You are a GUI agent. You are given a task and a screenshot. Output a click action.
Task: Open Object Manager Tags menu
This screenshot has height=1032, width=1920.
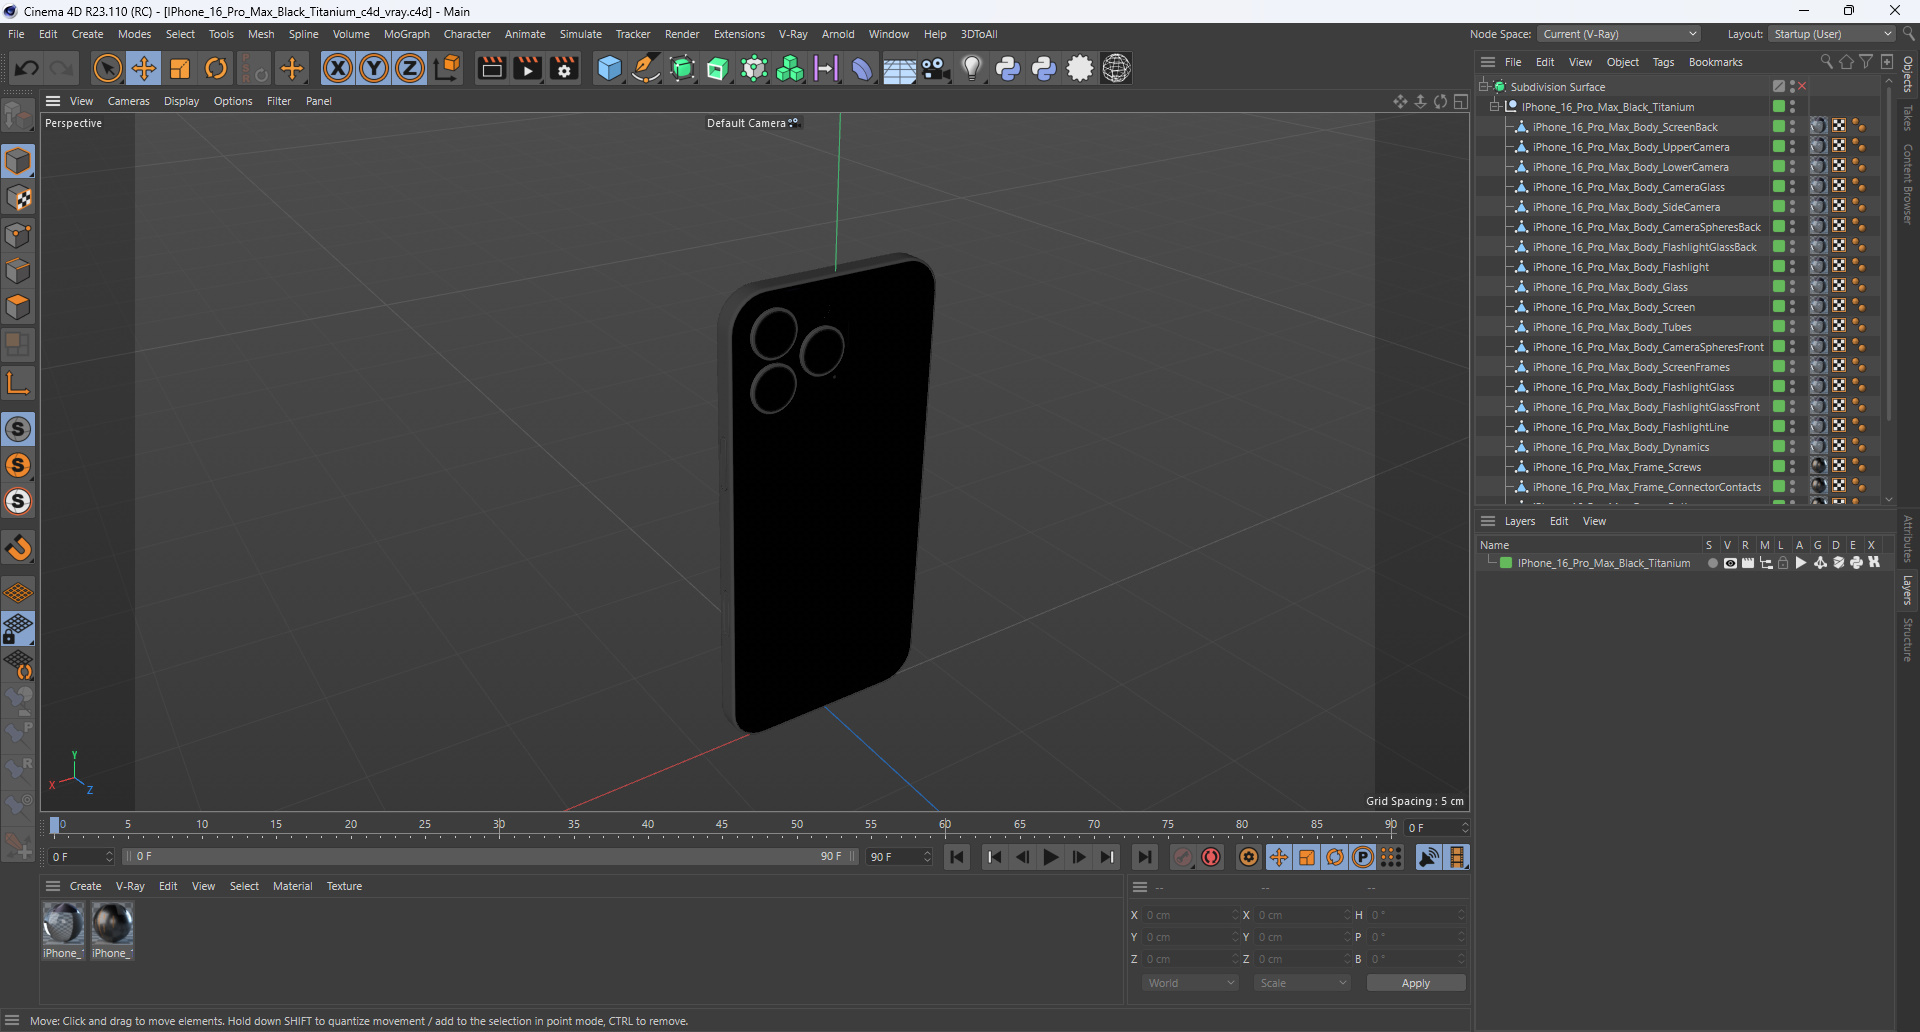coord(1663,62)
